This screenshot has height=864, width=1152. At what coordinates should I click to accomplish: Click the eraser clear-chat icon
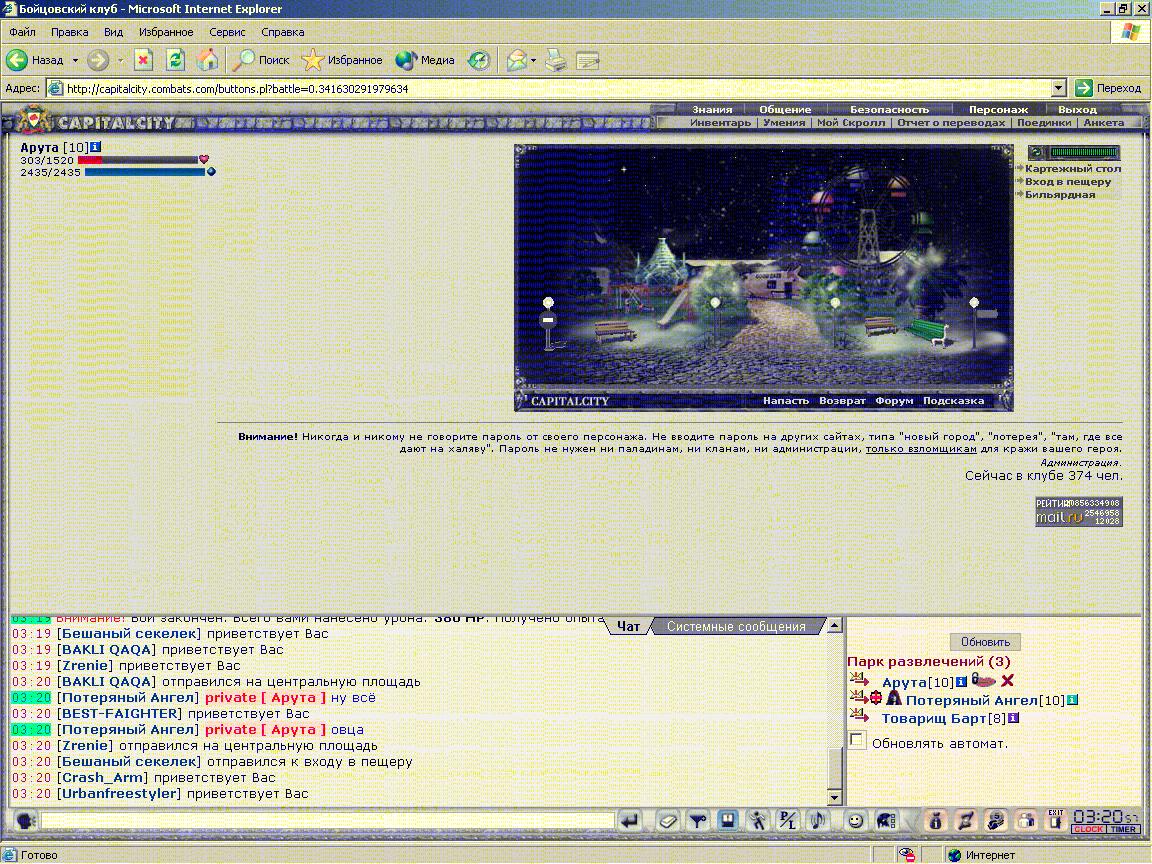click(667, 821)
